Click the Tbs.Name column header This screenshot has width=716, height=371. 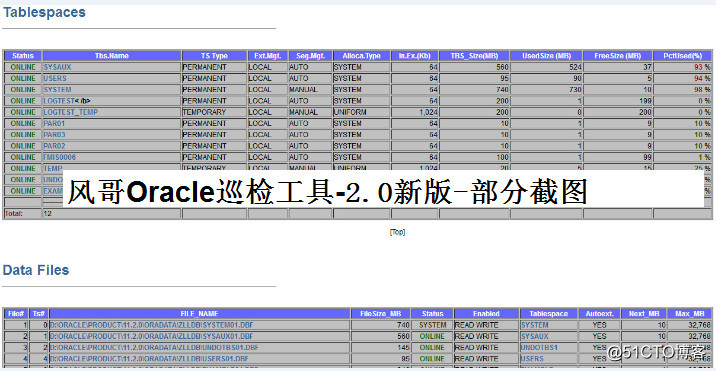pyautogui.click(x=112, y=56)
